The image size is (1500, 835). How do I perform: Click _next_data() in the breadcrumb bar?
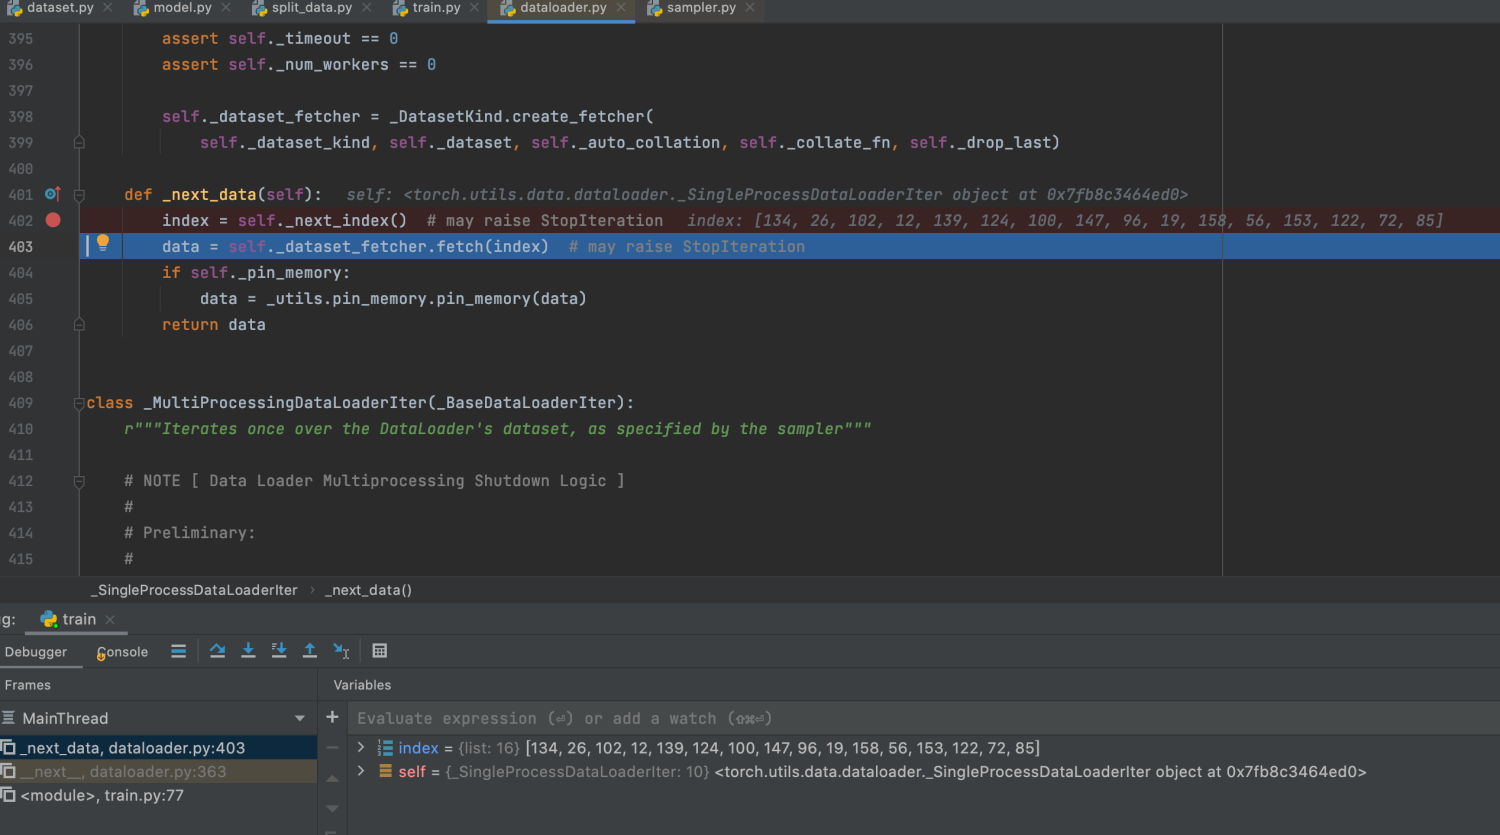(368, 590)
